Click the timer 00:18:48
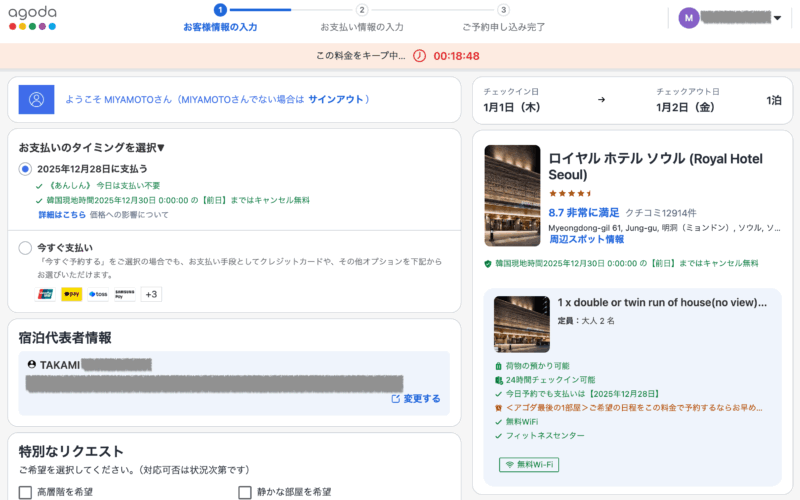The width and height of the screenshot is (800, 500). coord(456,56)
